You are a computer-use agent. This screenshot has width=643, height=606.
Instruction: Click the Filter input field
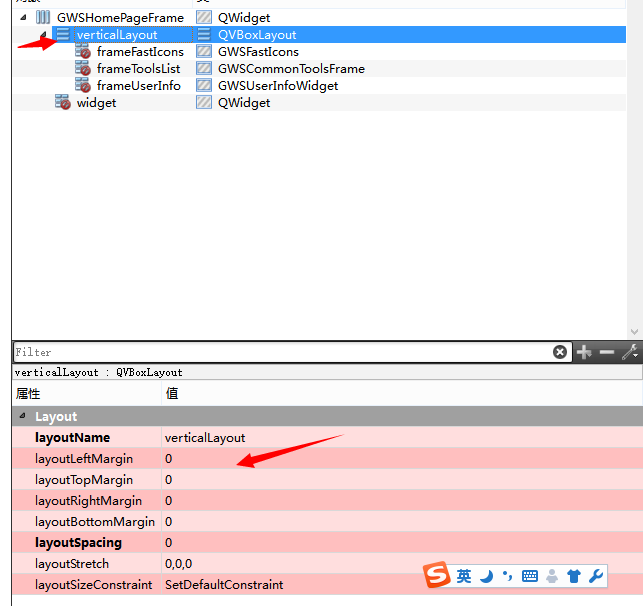(x=280, y=352)
